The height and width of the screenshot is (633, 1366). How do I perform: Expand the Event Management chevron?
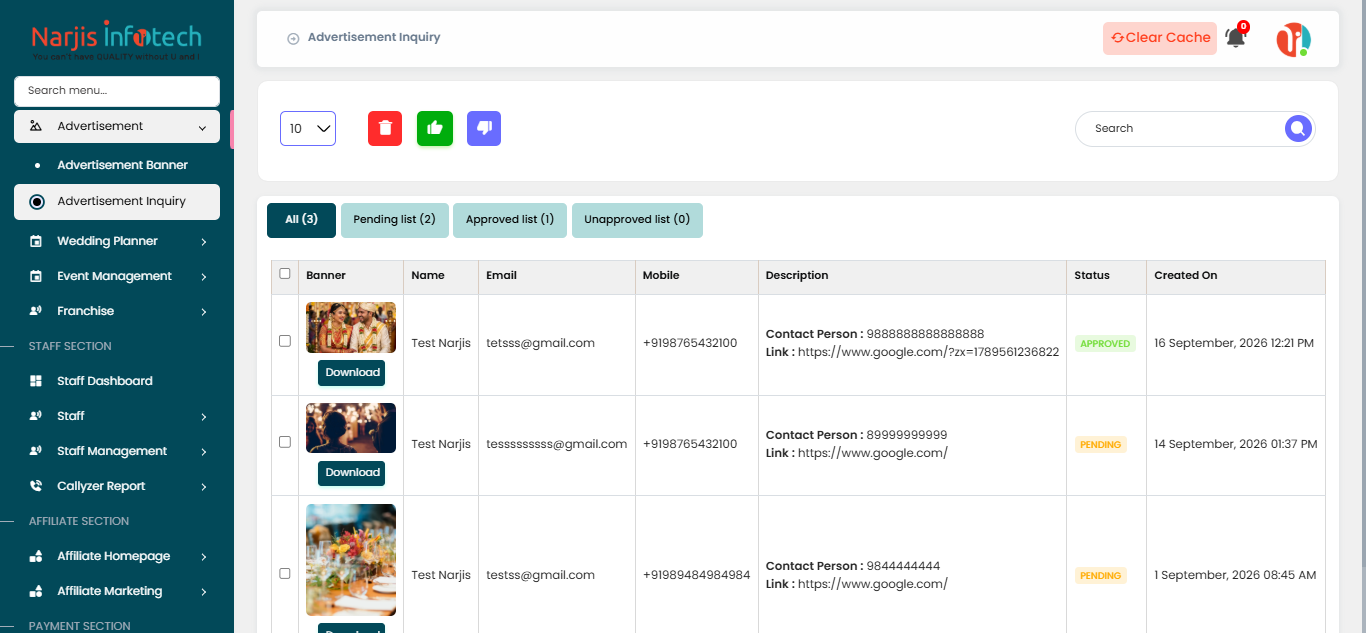203,277
